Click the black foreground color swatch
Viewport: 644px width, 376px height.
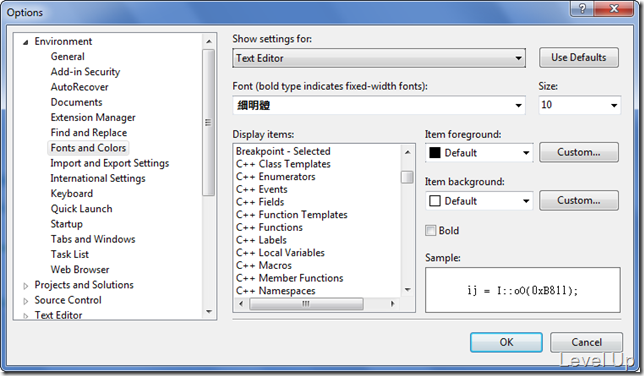pyautogui.click(x=435, y=153)
